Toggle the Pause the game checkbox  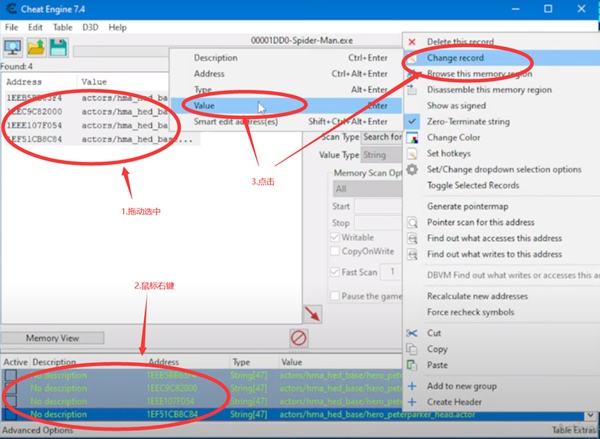pos(335,296)
